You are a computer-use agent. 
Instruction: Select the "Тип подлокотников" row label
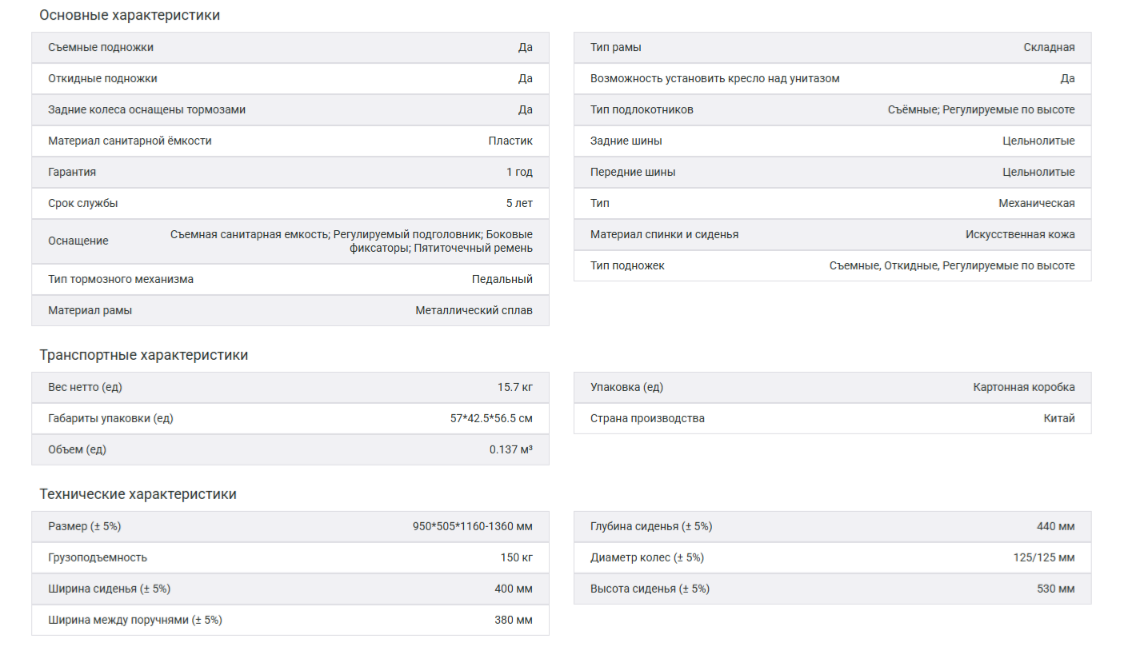tap(641, 110)
